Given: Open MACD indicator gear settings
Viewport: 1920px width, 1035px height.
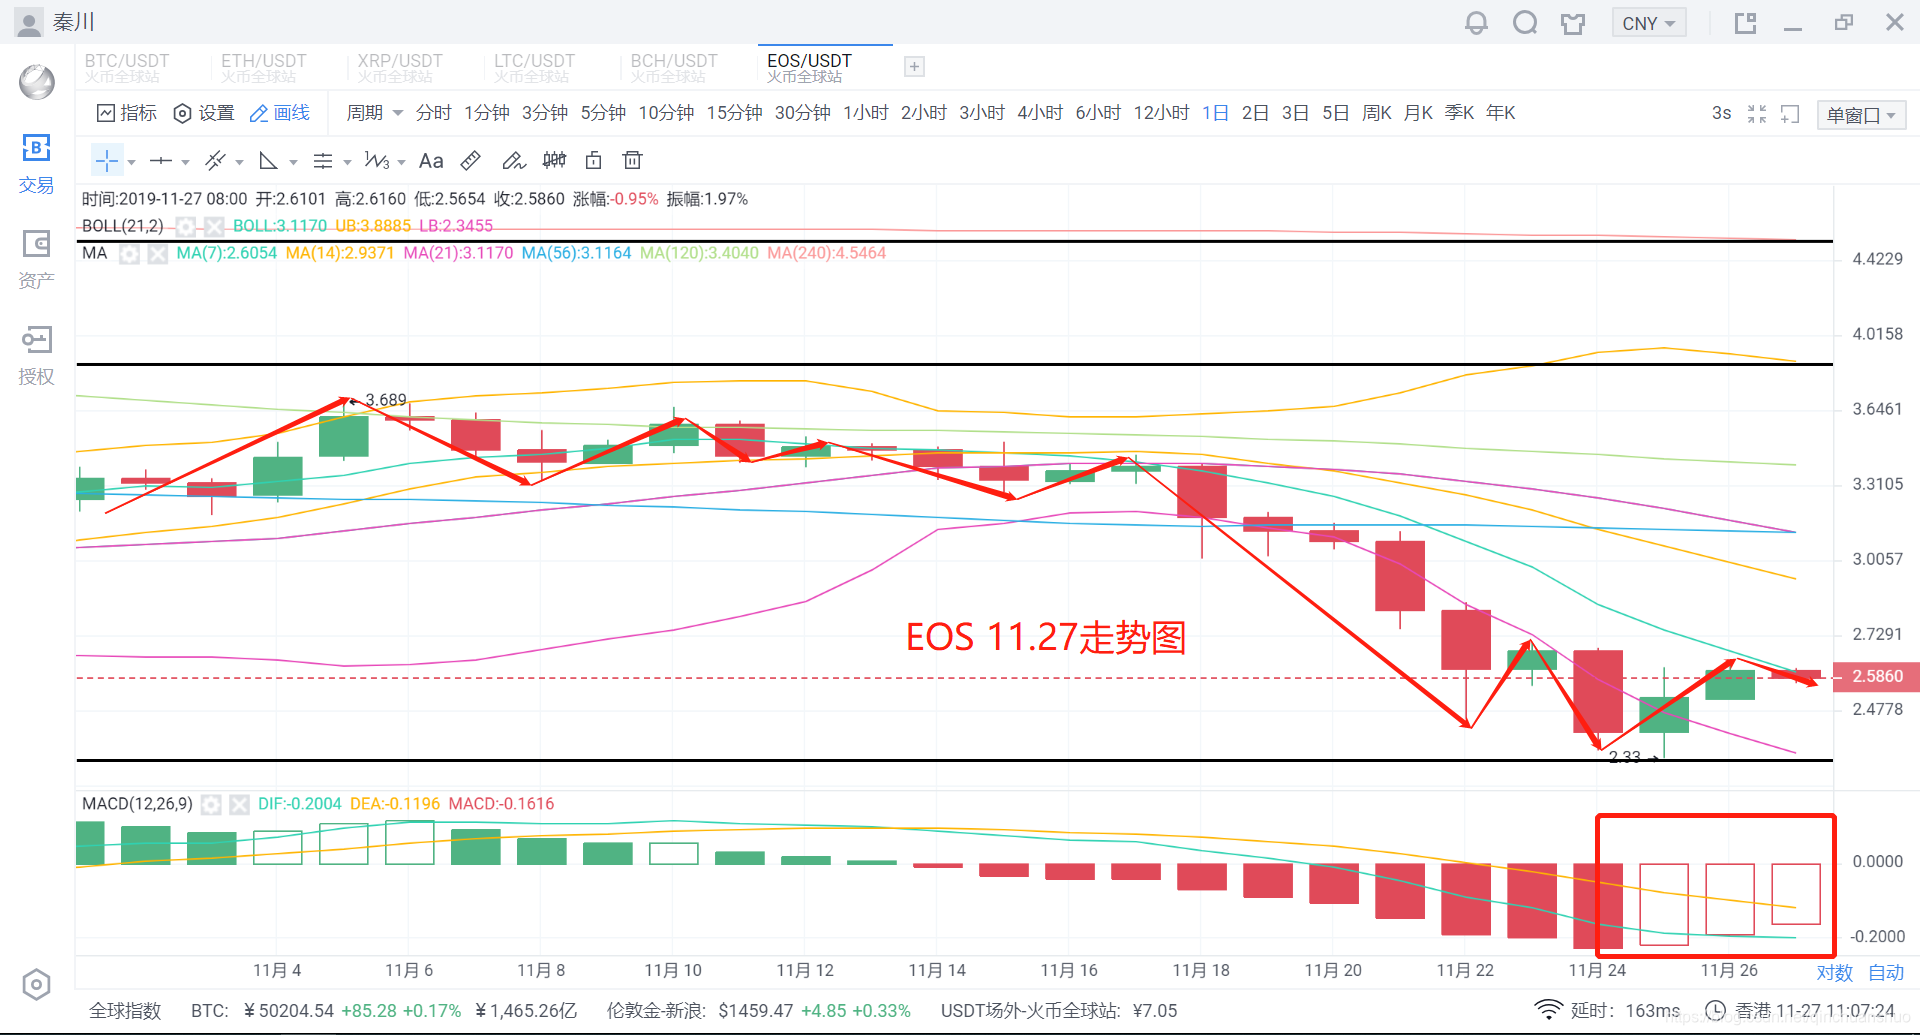Looking at the screenshot, I should point(211,804).
